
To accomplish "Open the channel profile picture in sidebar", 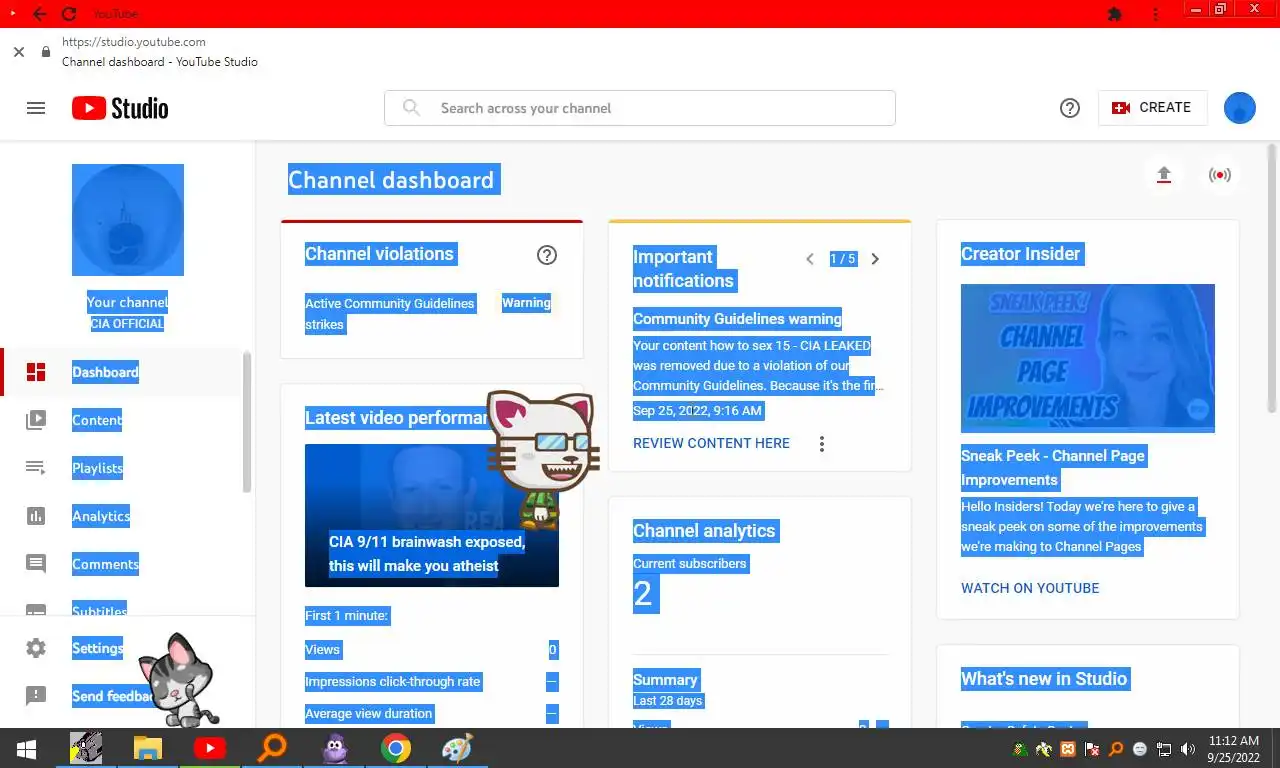I will coord(128,220).
